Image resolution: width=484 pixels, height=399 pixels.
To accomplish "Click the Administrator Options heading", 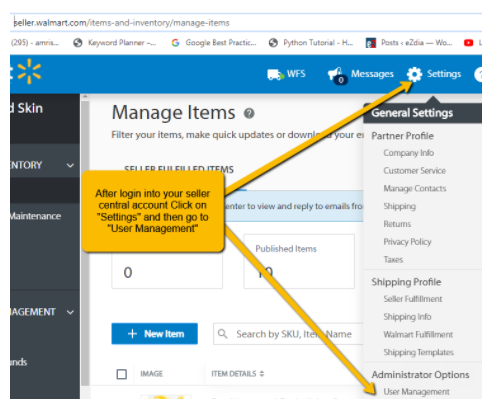I will click(420, 375).
